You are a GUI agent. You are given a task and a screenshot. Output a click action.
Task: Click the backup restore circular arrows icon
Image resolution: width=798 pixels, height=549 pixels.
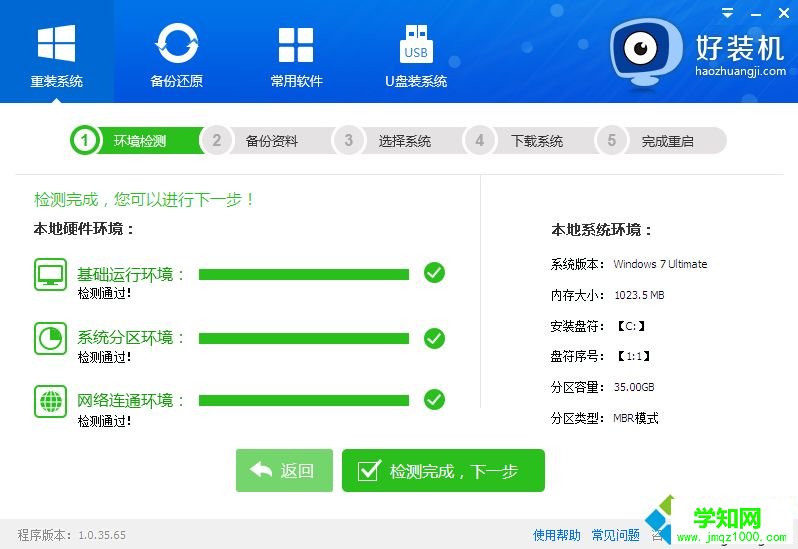[x=177, y=44]
